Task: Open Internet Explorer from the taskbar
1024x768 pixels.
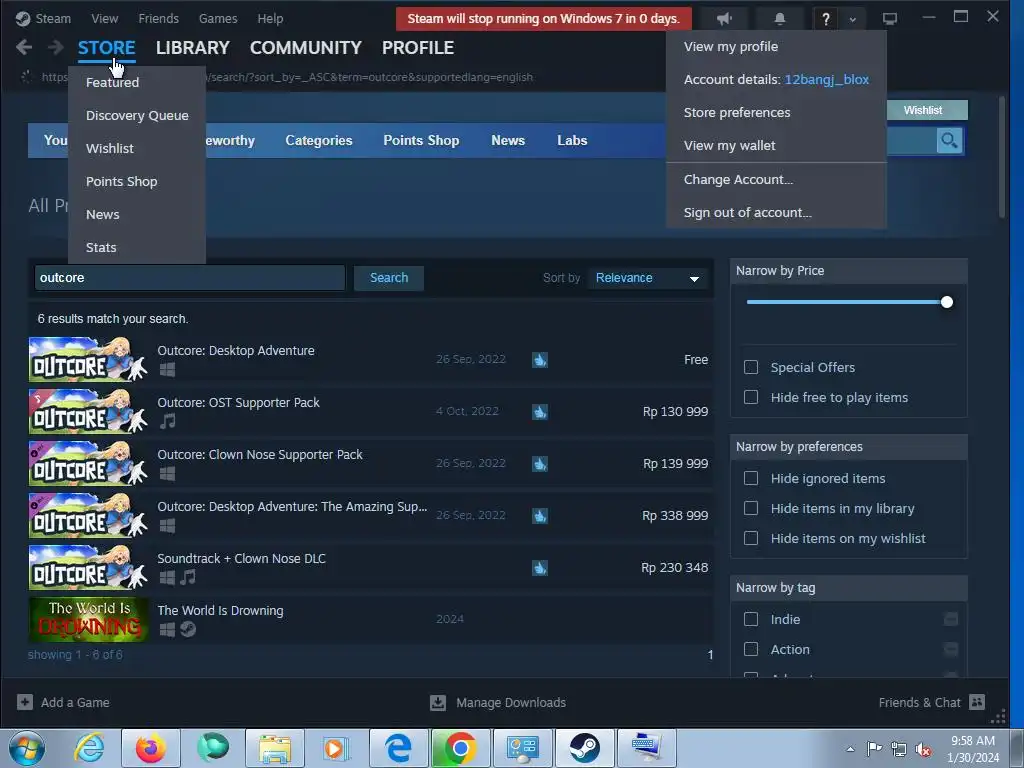Action: pyautogui.click(x=89, y=748)
